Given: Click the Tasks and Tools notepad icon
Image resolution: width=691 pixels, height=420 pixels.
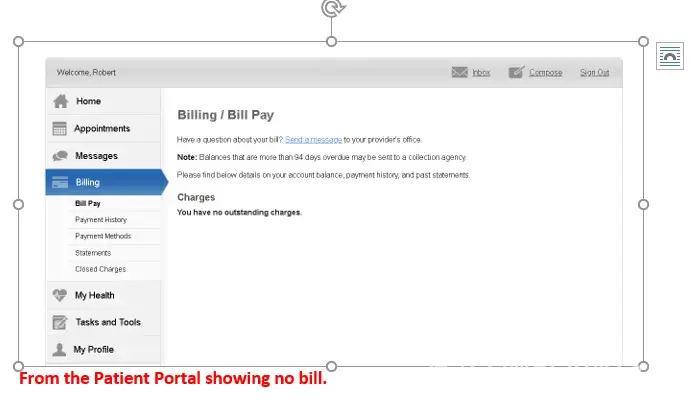Looking at the screenshot, I should pos(59,322).
